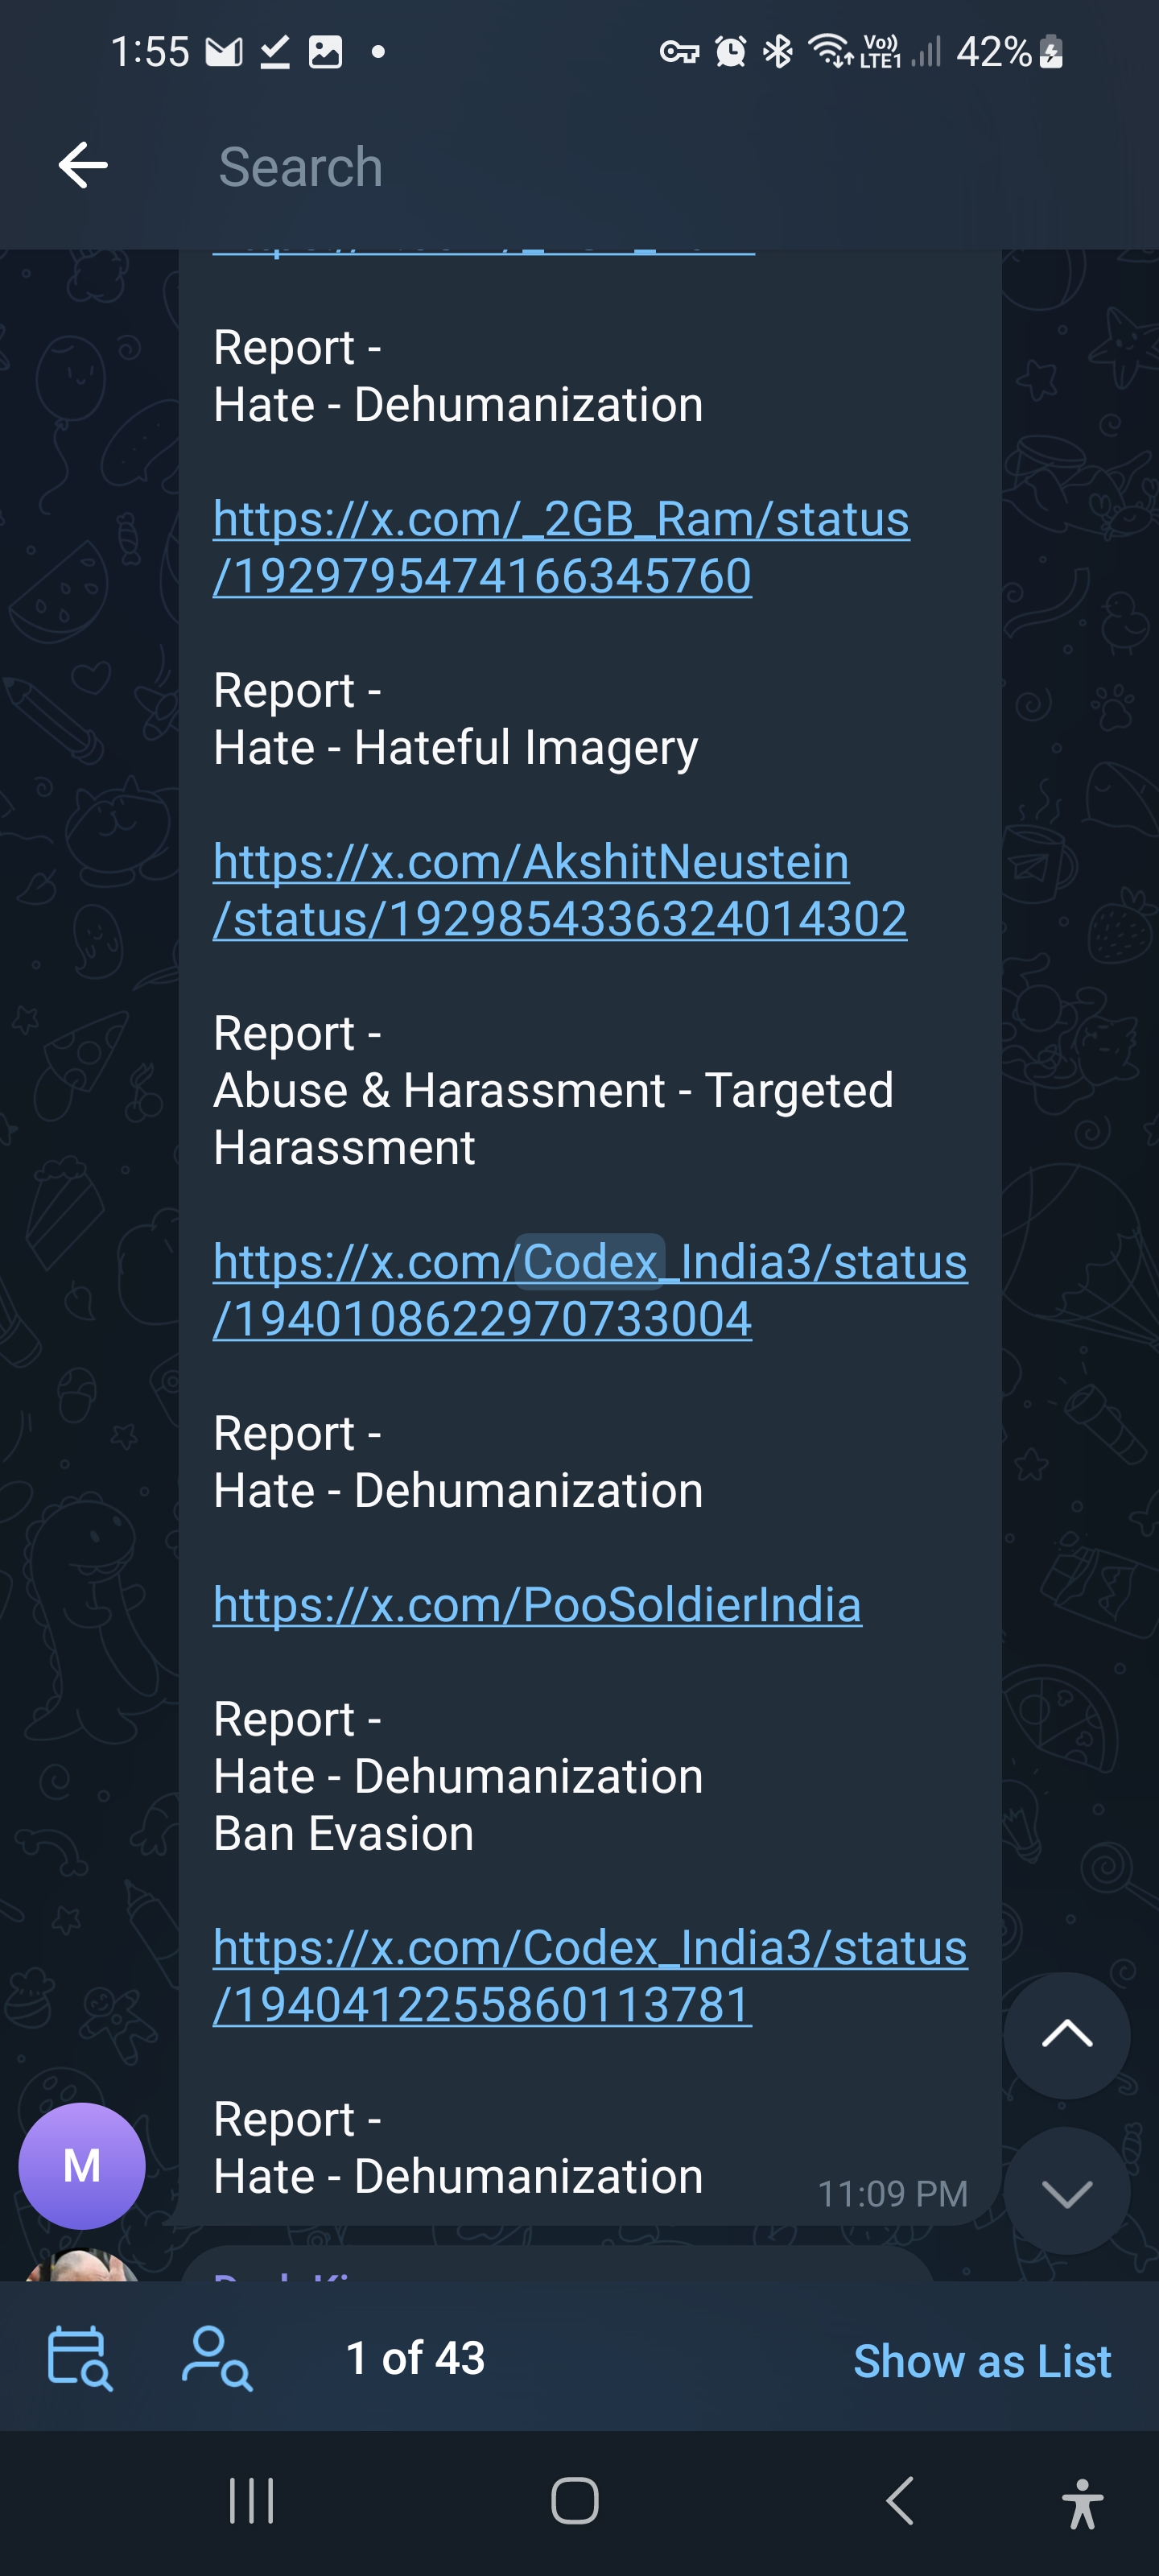The width and height of the screenshot is (1159, 2576).
Task: Tap the purple M avatar
Action: pyautogui.click(x=82, y=2166)
